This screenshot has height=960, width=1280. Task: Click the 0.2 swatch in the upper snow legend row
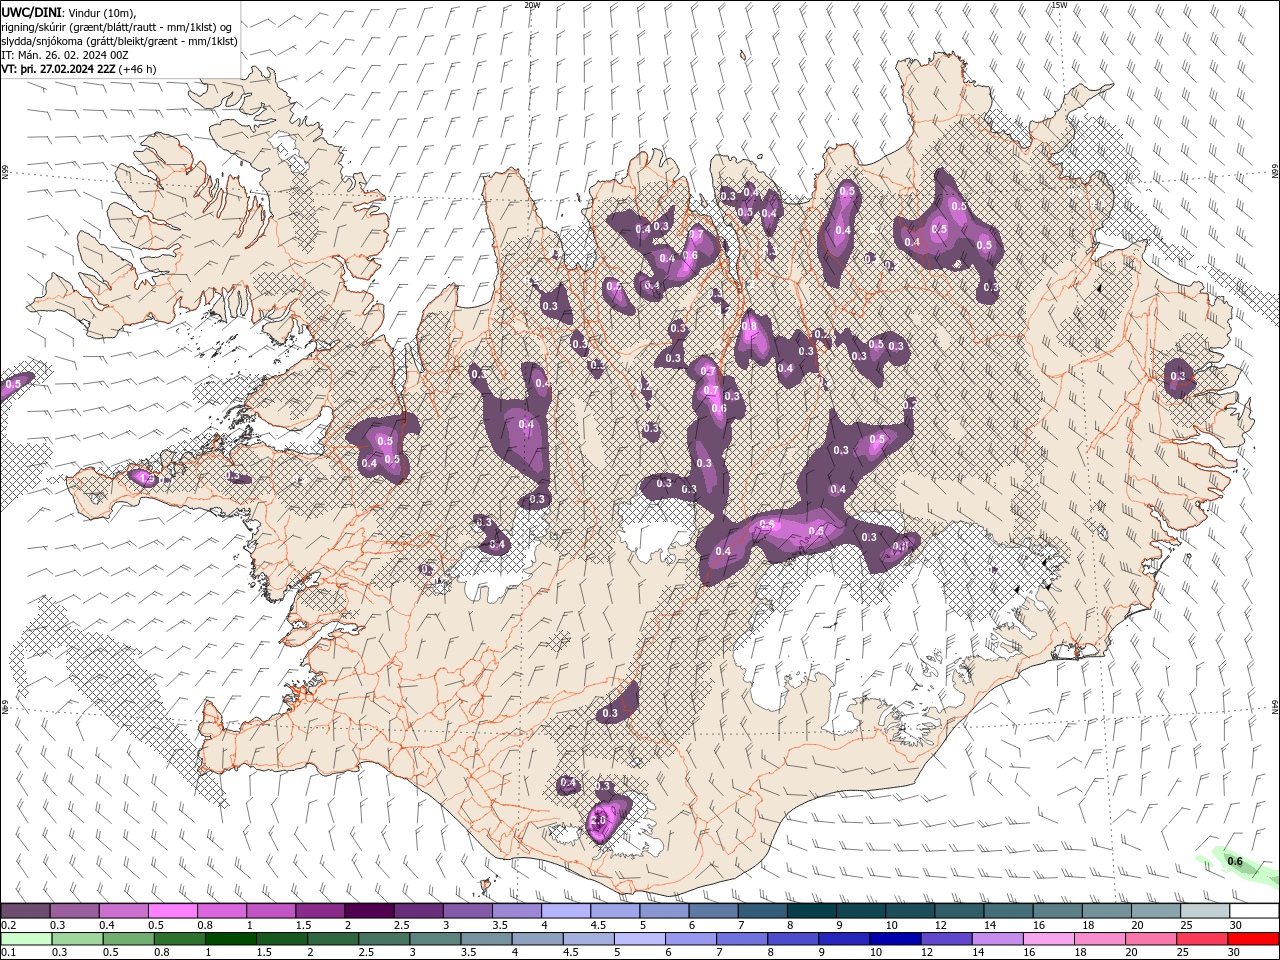click(26, 911)
